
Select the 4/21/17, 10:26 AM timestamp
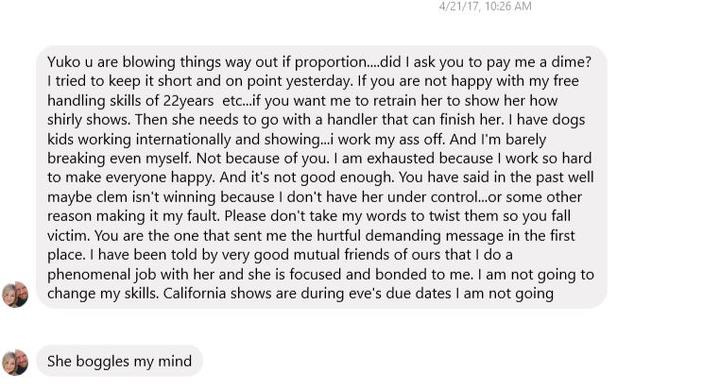485,6
